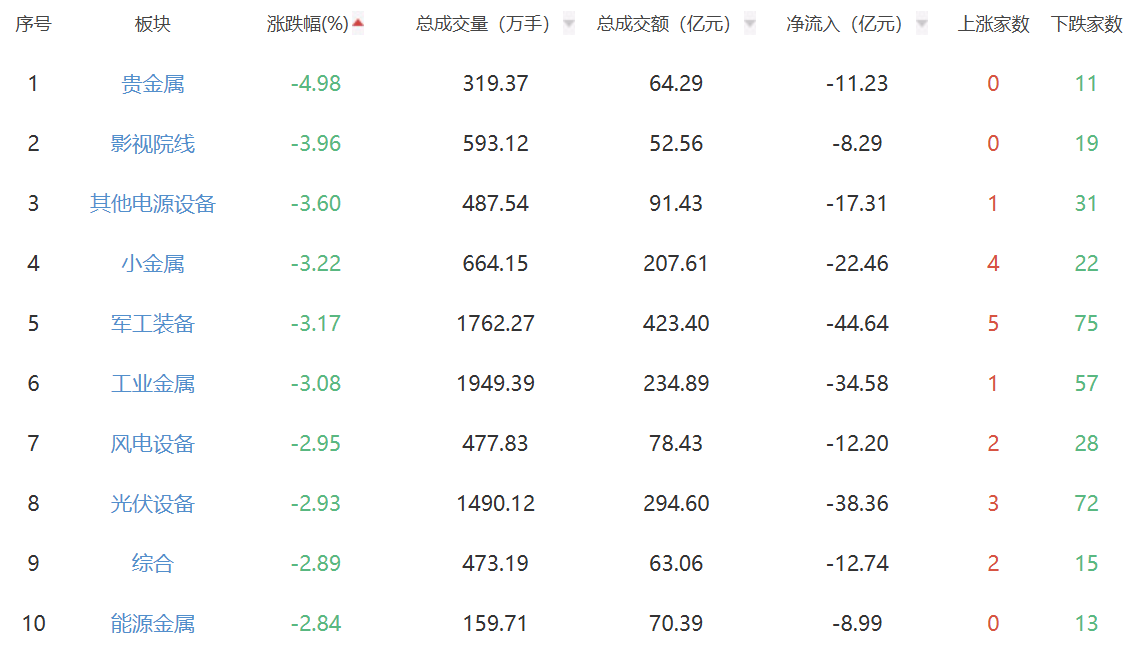This screenshot has width=1136, height=649.
Task: Go to the 光伏设备 sector
Action: pos(153,504)
